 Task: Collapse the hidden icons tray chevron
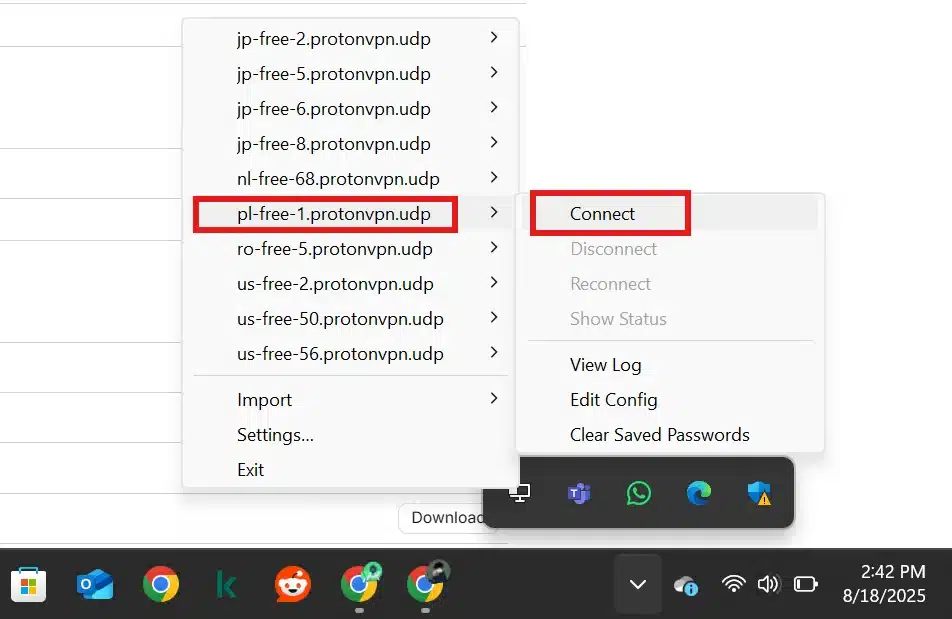click(638, 584)
